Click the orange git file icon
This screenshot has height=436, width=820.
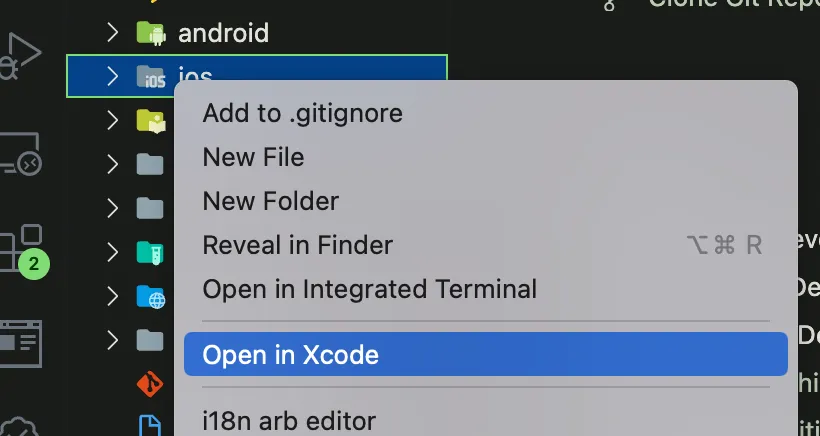point(150,384)
